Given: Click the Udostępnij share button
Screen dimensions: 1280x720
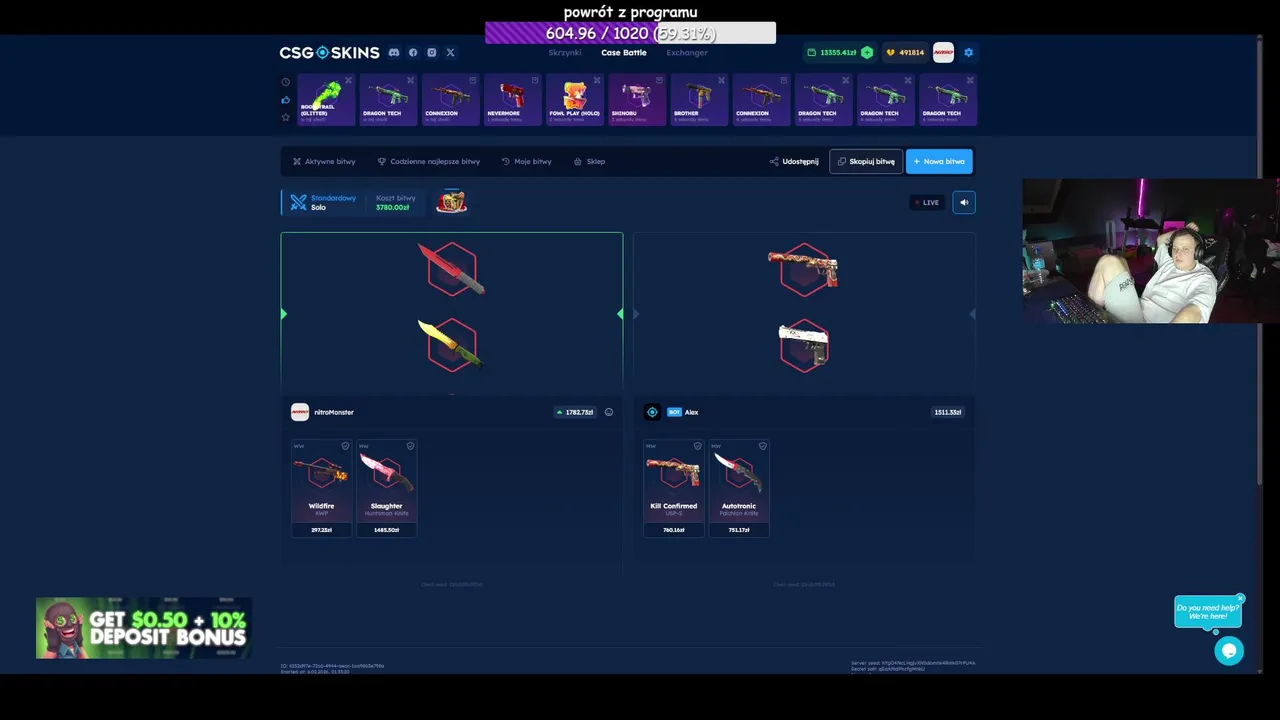Looking at the screenshot, I should click(x=794, y=161).
